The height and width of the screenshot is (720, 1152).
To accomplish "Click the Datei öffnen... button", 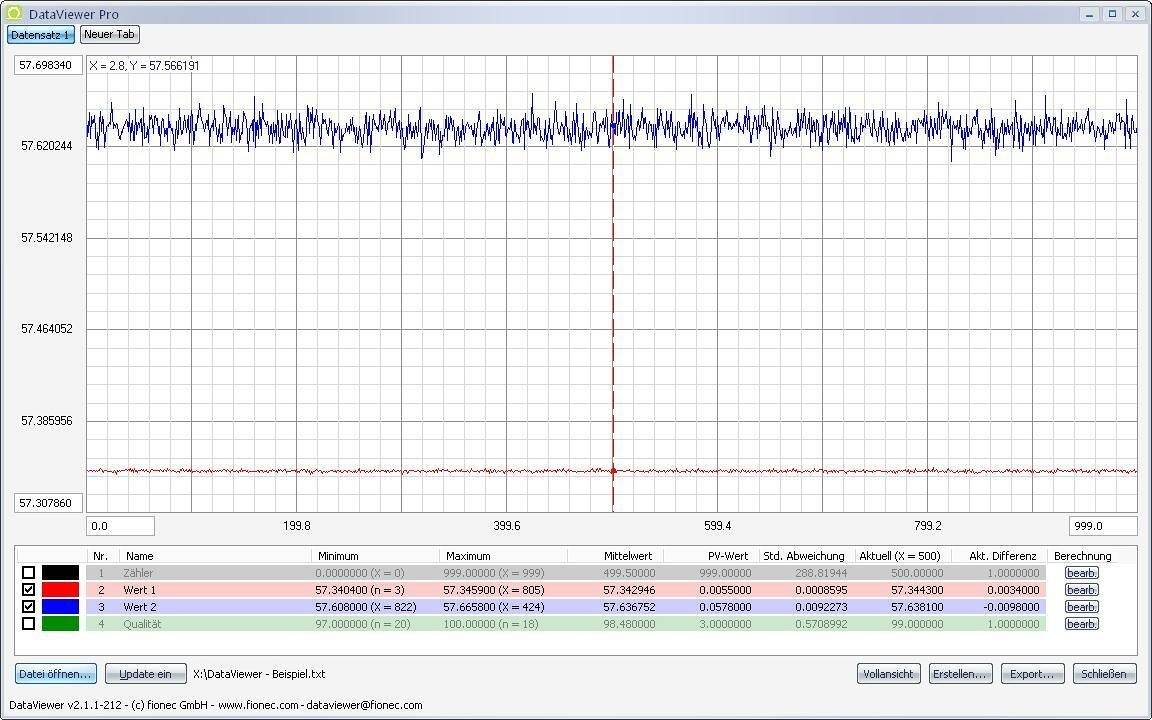I will click(x=56, y=674).
